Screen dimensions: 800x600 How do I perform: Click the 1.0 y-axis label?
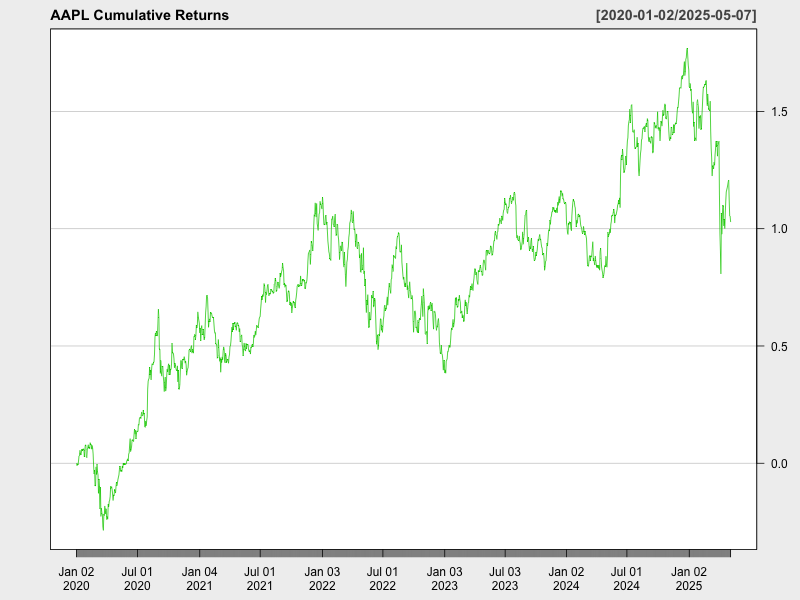coord(779,229)
